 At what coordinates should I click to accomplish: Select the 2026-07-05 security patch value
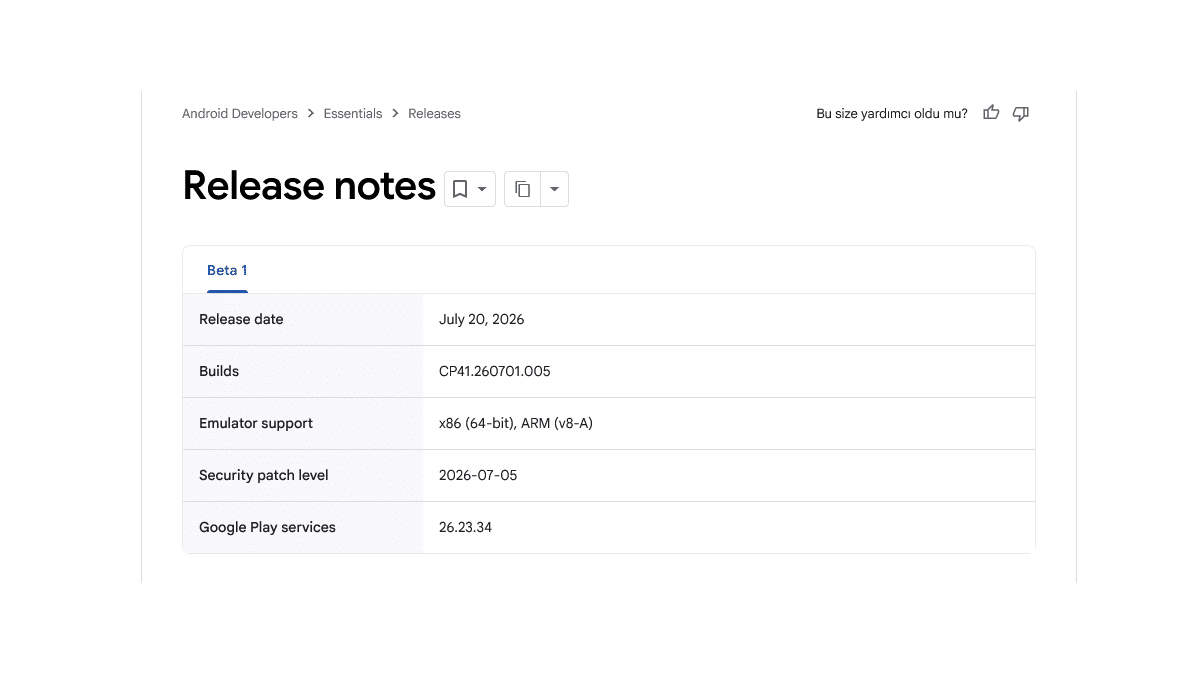click(478, 476)
